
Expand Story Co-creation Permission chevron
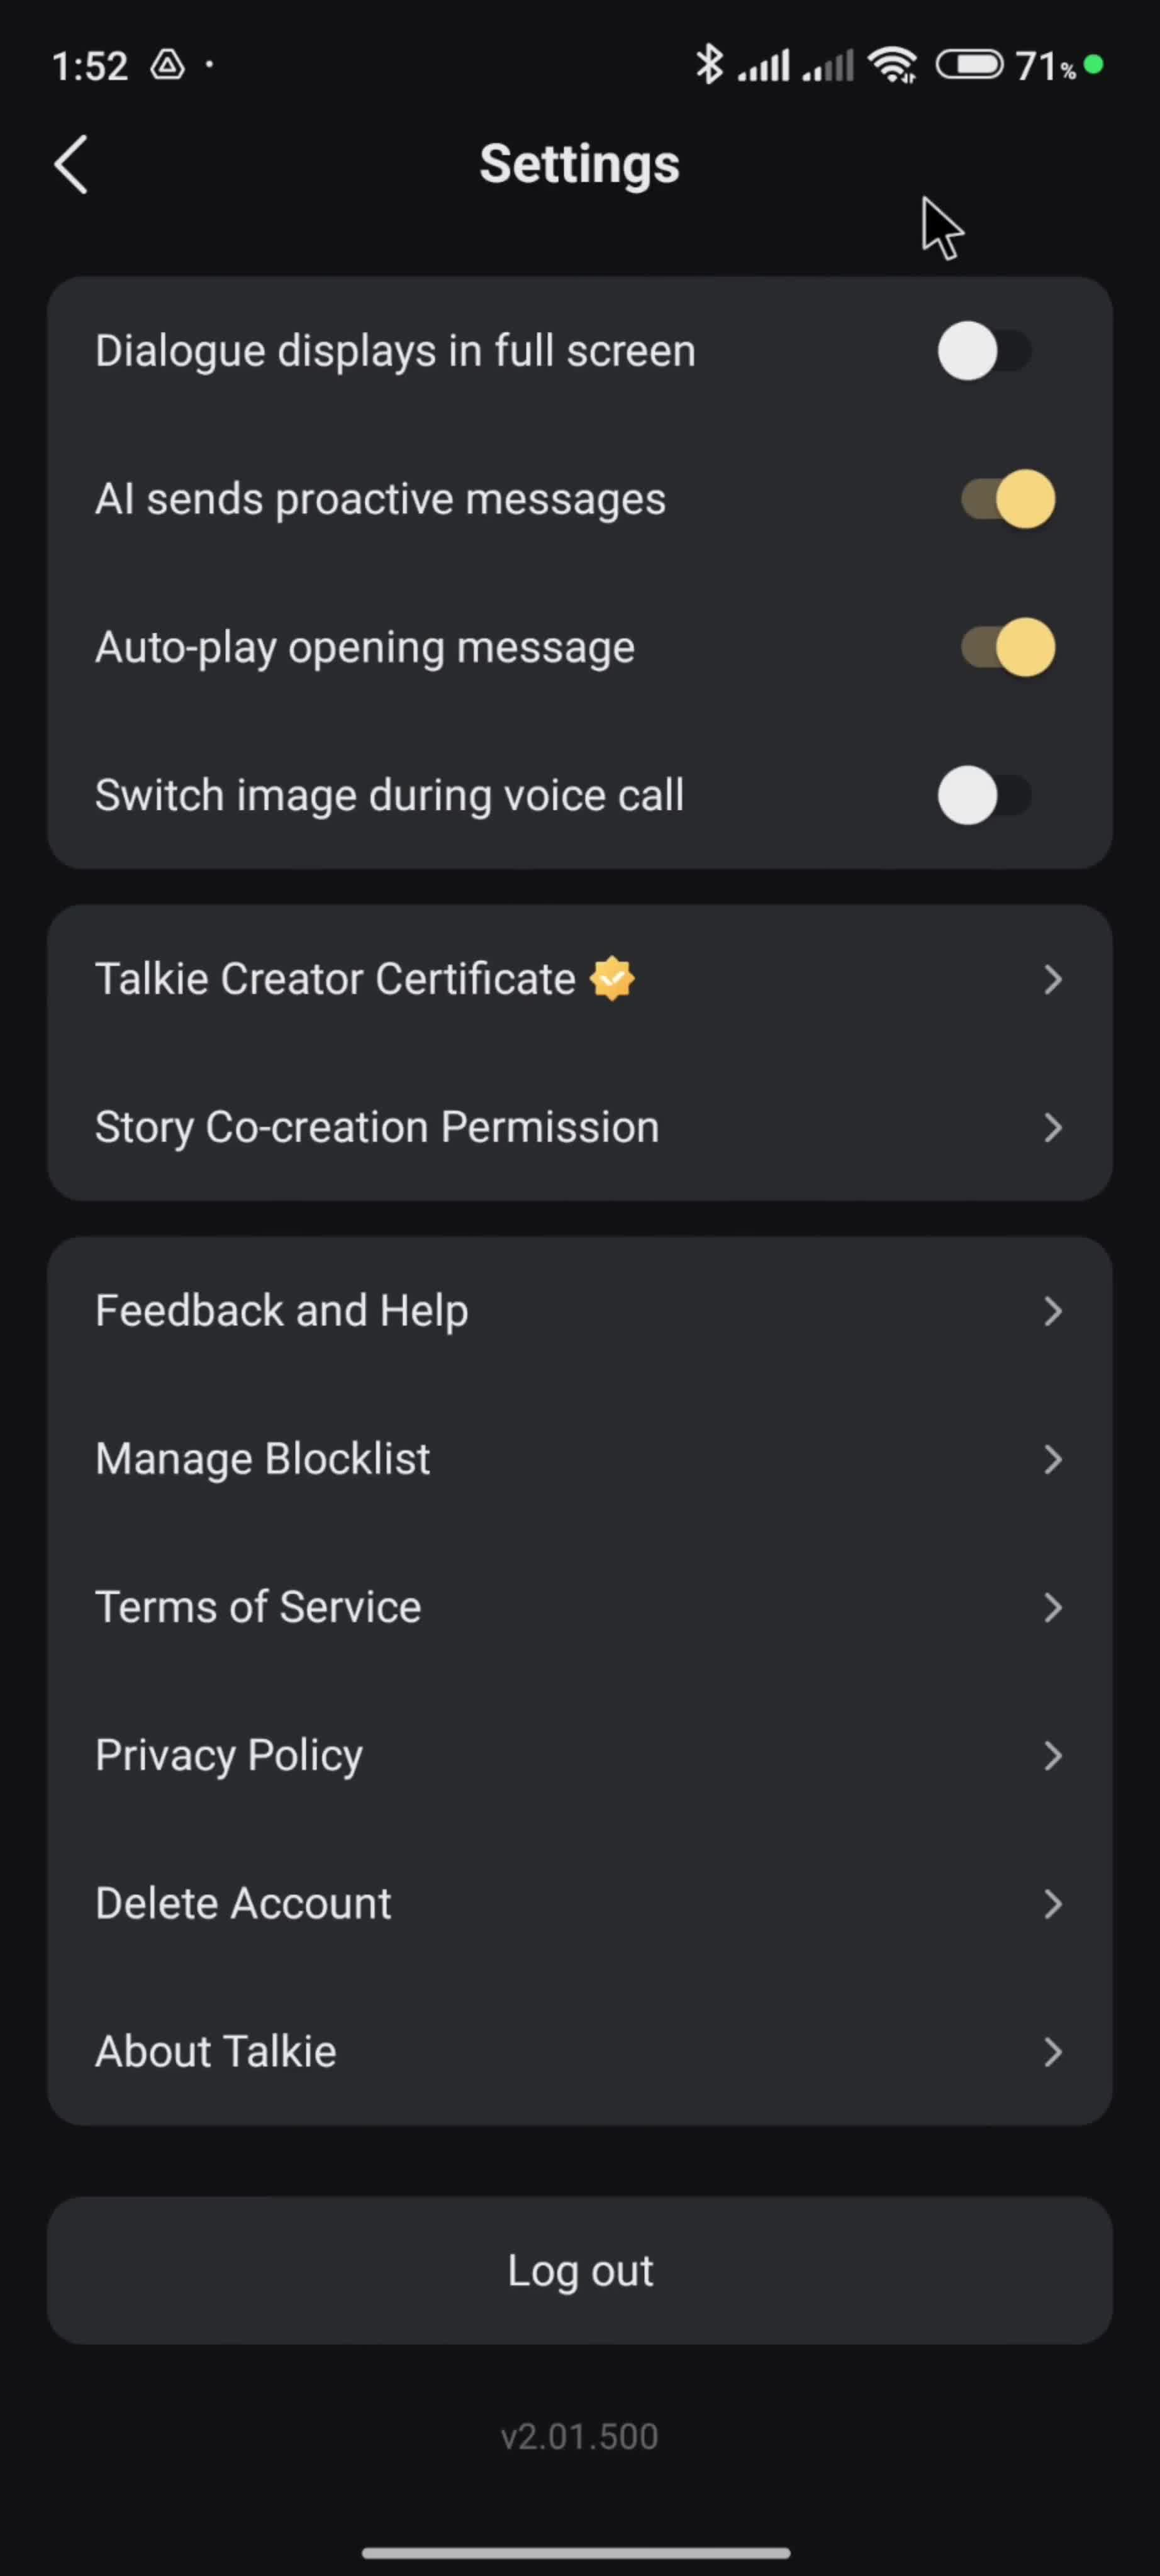(1052, 1127)
